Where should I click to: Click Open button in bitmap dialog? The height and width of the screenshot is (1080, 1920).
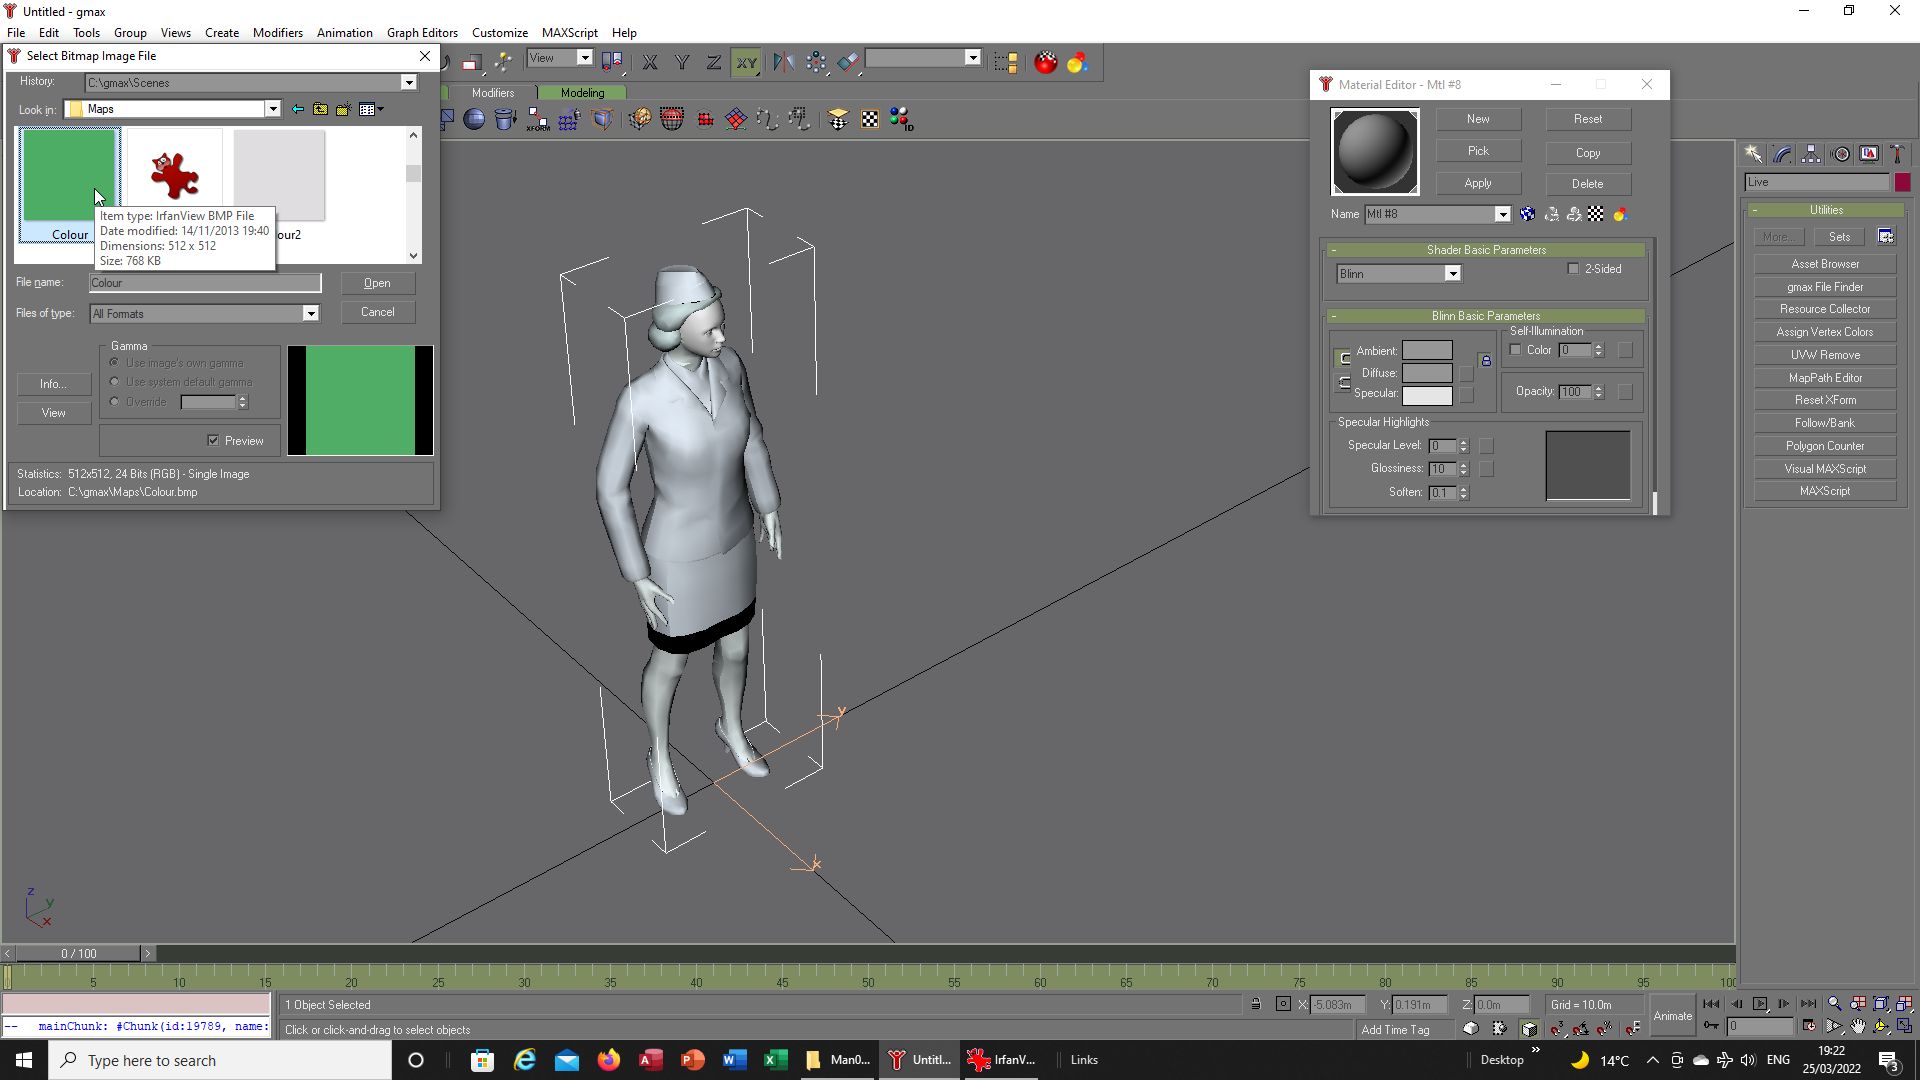pos(377,283)
